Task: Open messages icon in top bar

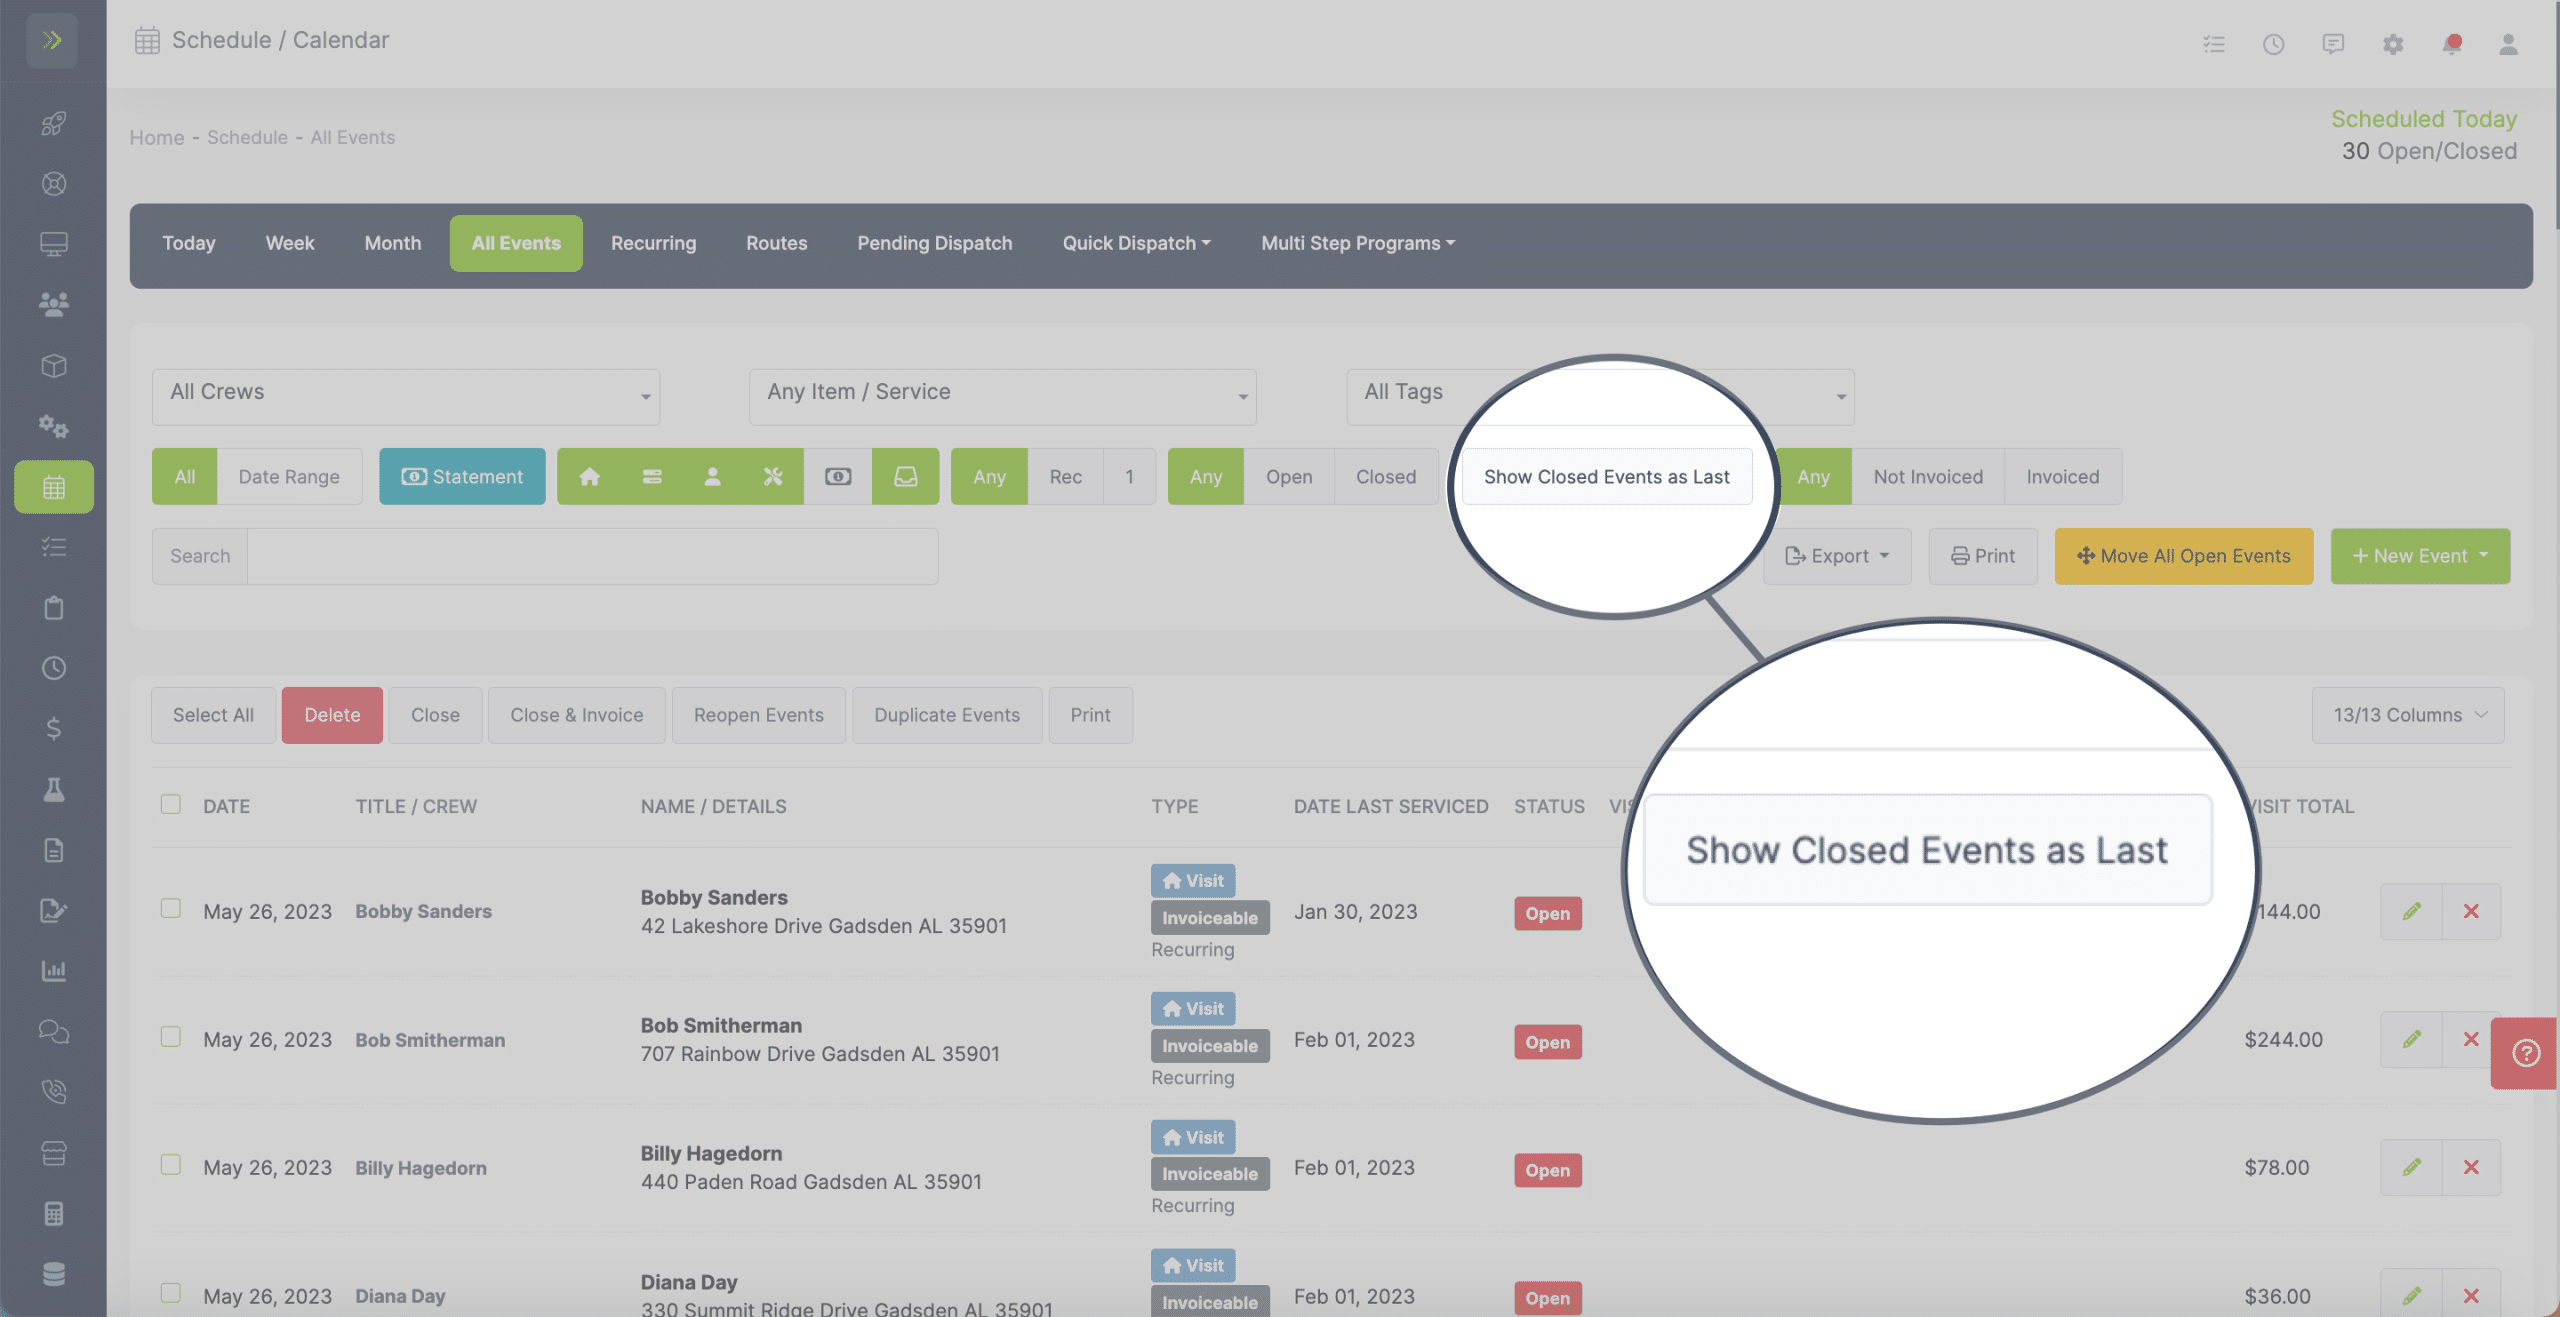Action: (x=2333, y=44)
